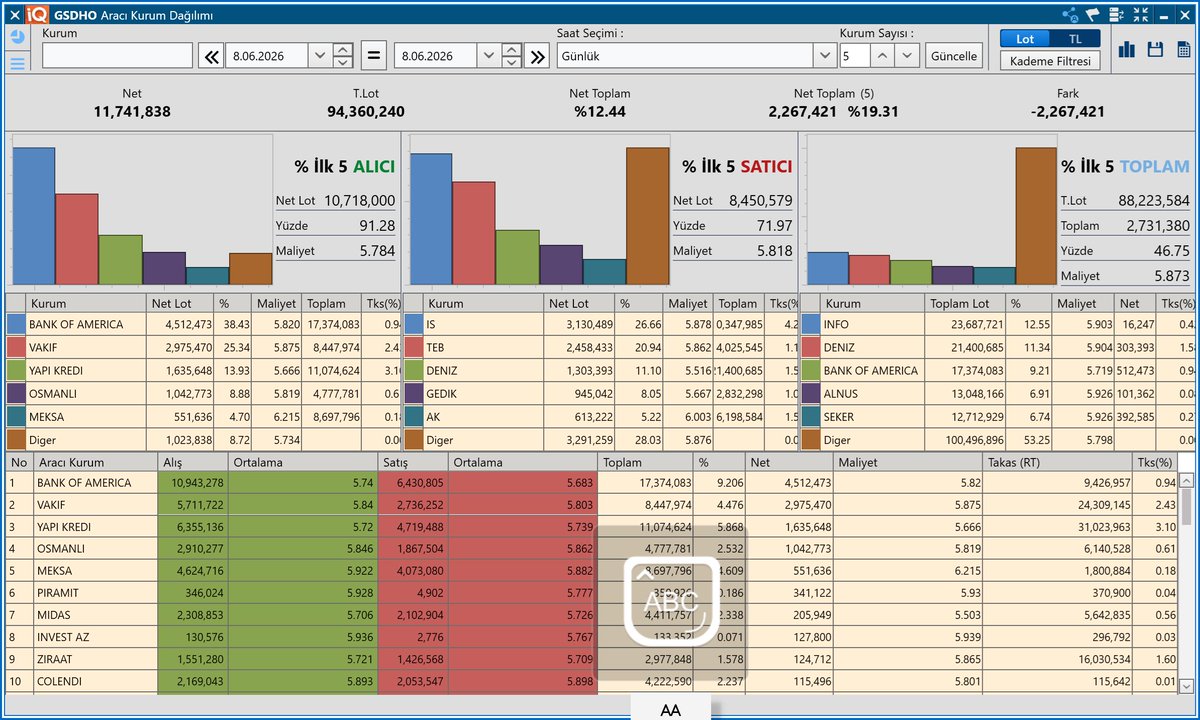Expand the Günlük time selection combo box
The height and width of the screenshot is (720, 1200).
pyautogui.click(x=826, y=56)
